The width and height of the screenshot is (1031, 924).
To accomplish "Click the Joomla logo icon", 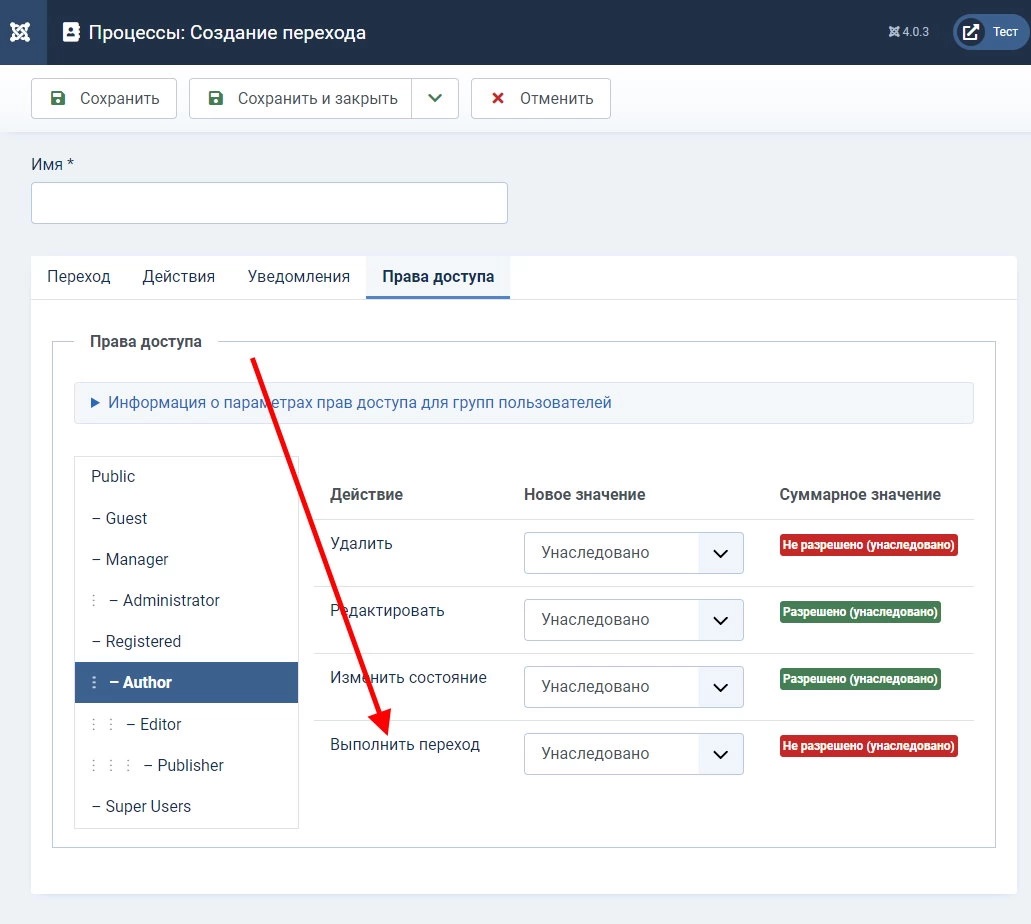I will point(20,32).
